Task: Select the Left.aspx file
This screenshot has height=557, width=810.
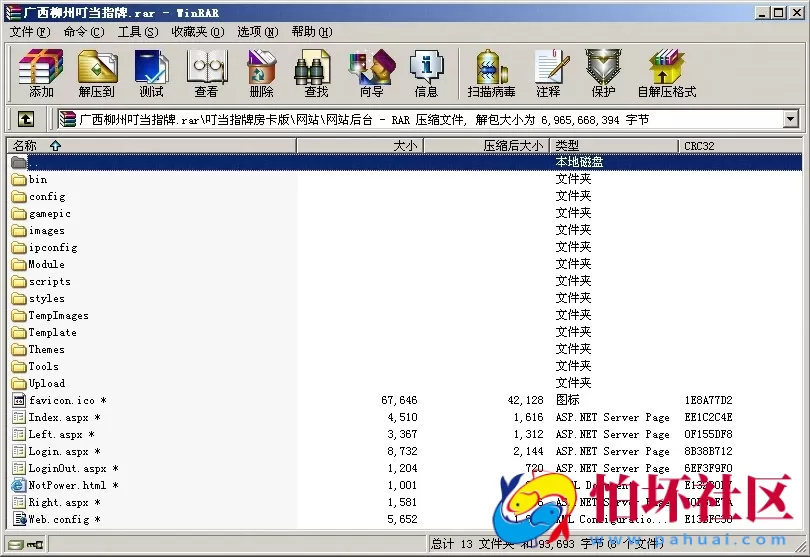Action: (x=55, y=434)
